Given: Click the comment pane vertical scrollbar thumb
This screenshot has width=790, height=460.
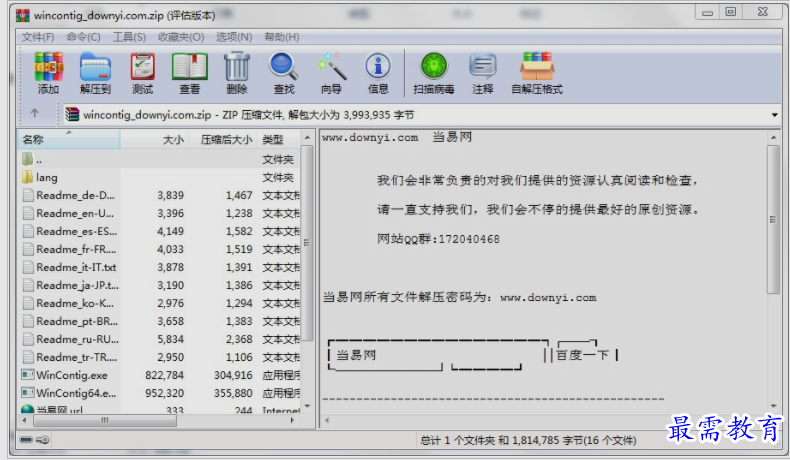Looking at the screenshot, I should click(773, 220).
